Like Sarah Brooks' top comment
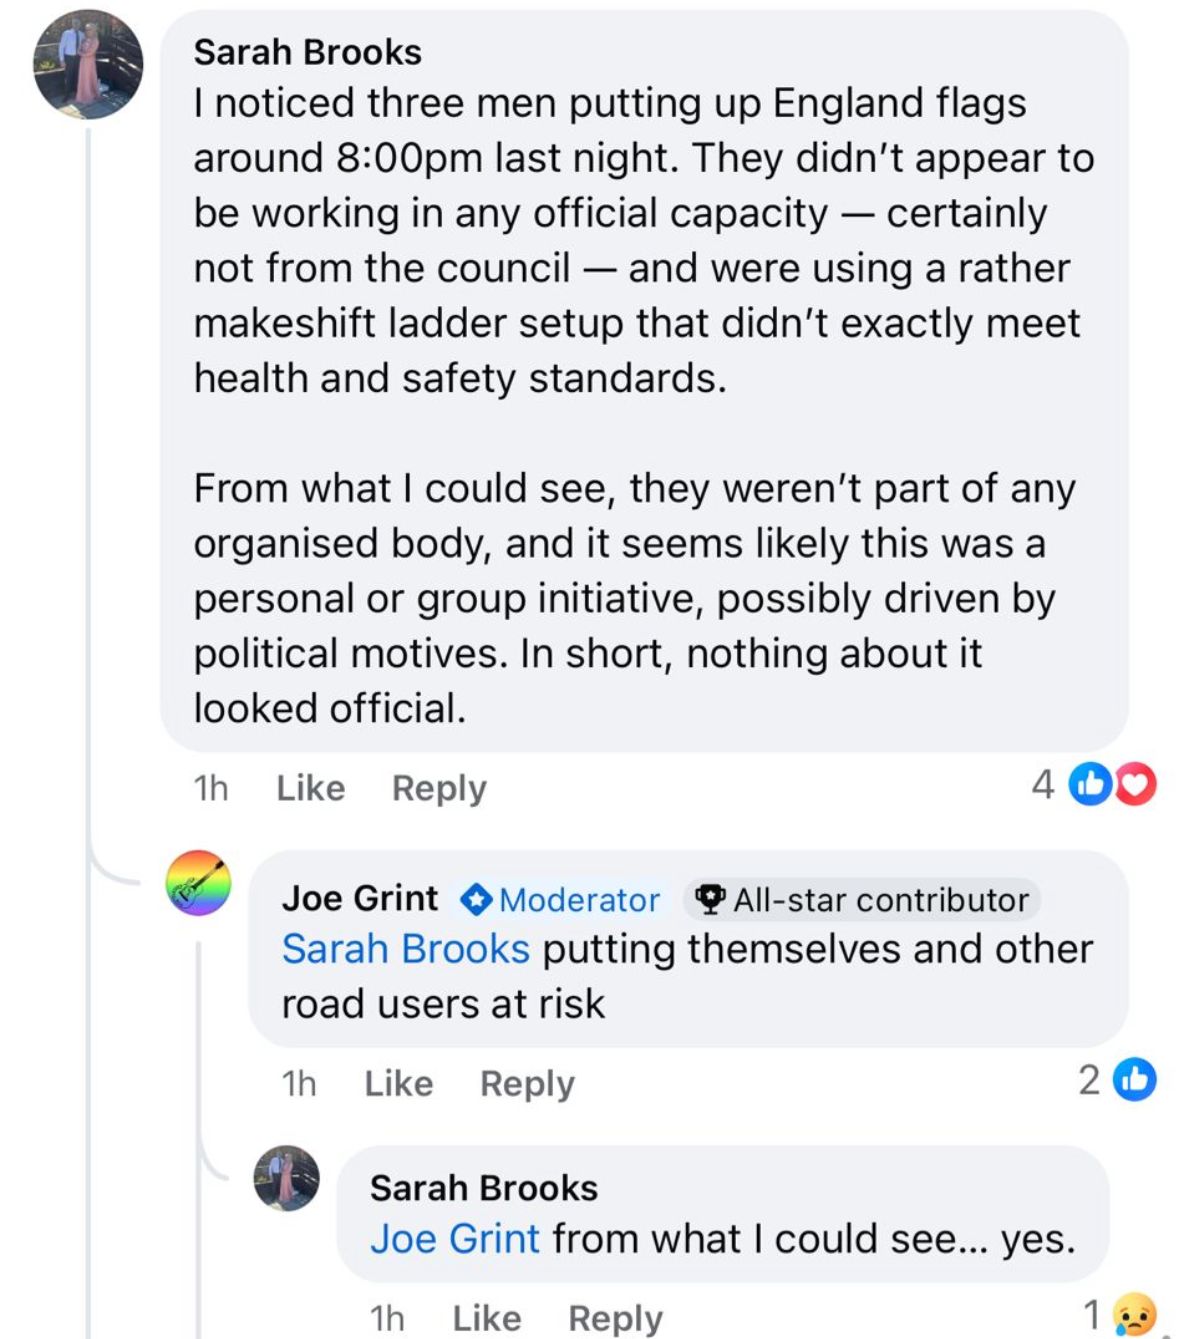This screenshot has width=1179, height=1339. click(x=311, y=788)
